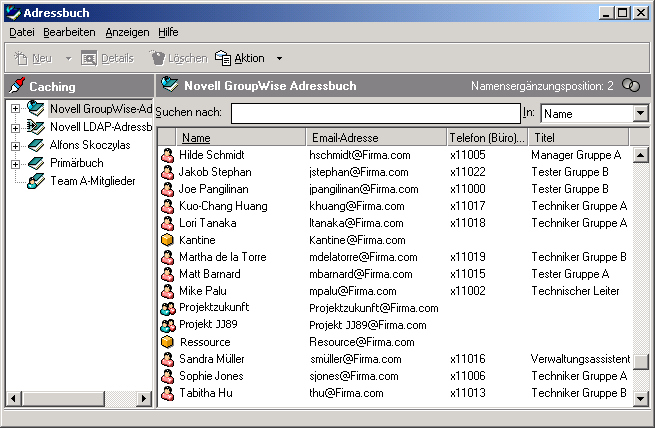Open the Aktion dropdown arrow
This screenshot has width=655, height=428.
[279, 59]
